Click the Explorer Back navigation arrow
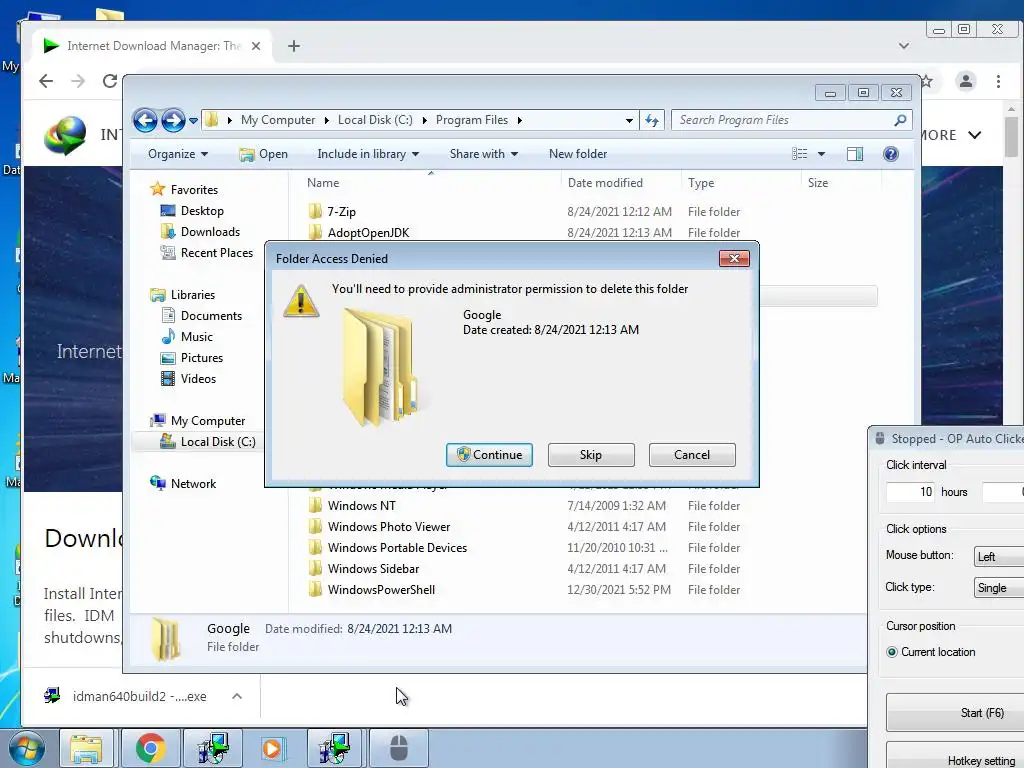The image size is (1024, 768). coord(145,120)
